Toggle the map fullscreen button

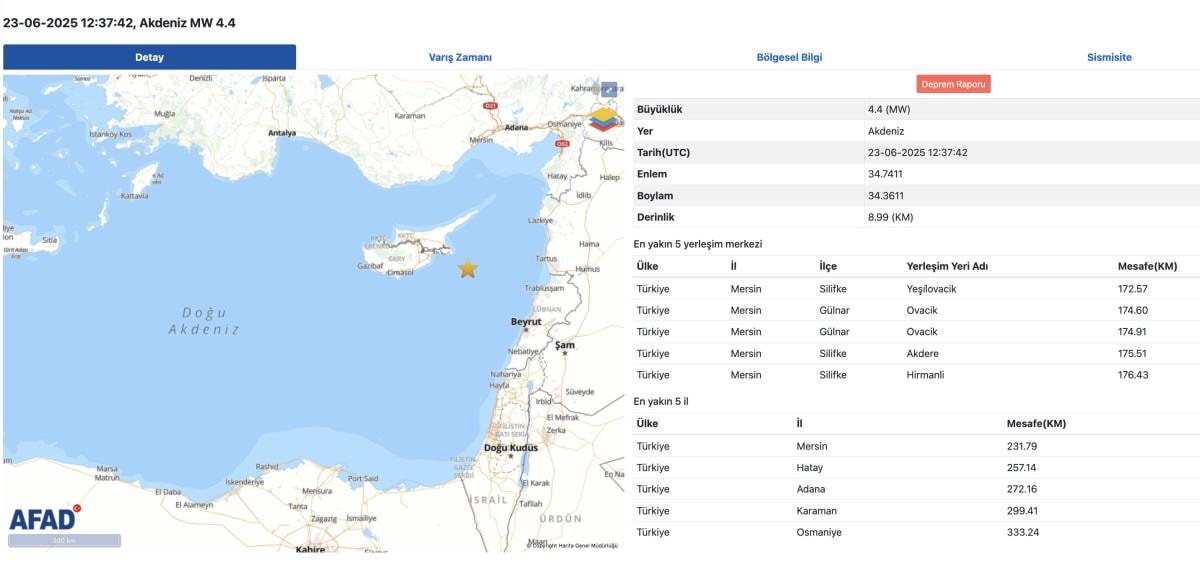pyautogui.click(x=609, y=89)
